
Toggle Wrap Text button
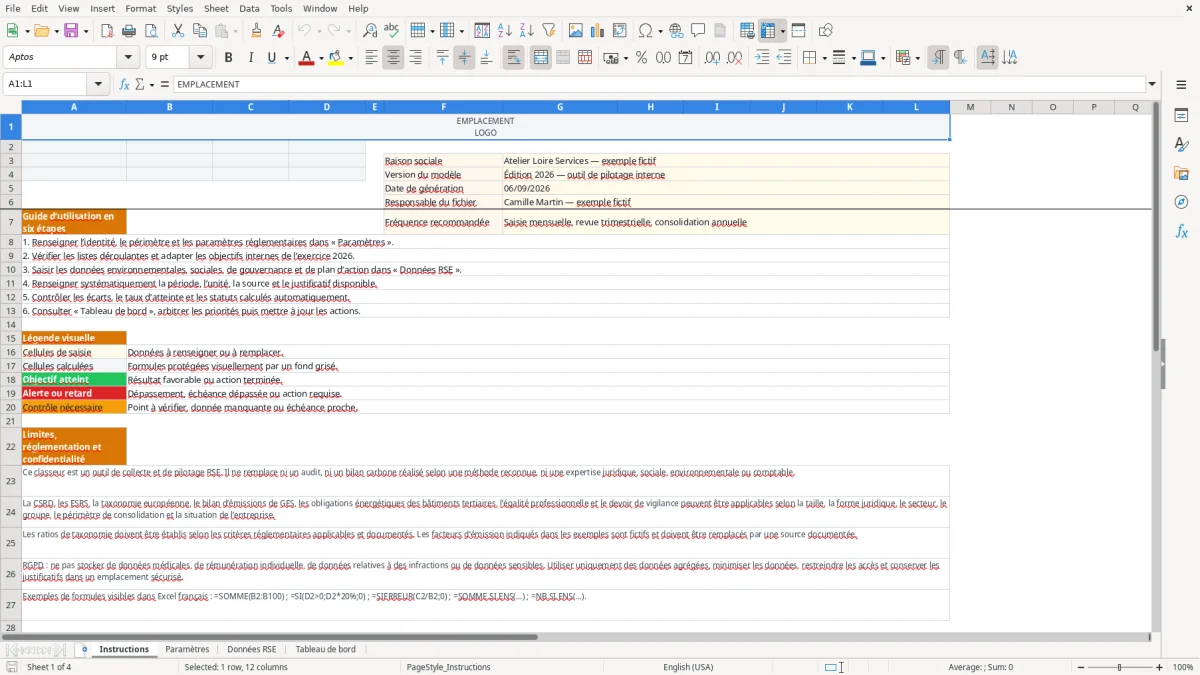(513, 58)
